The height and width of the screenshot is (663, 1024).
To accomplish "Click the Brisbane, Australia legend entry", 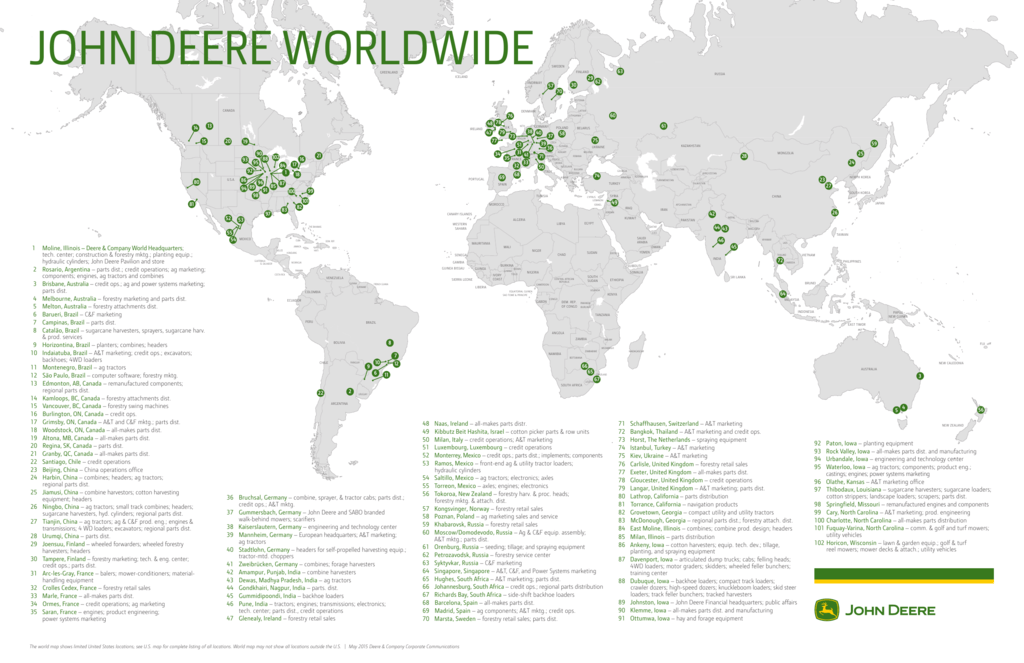I will (118, 287).
